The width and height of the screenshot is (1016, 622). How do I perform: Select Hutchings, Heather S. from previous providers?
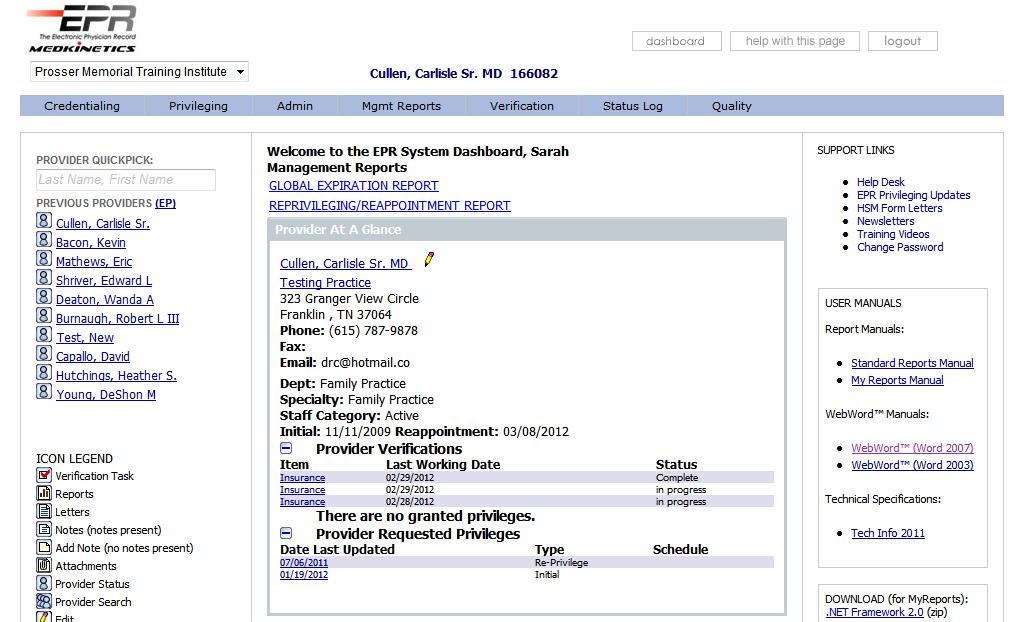[x=116, y=375]
